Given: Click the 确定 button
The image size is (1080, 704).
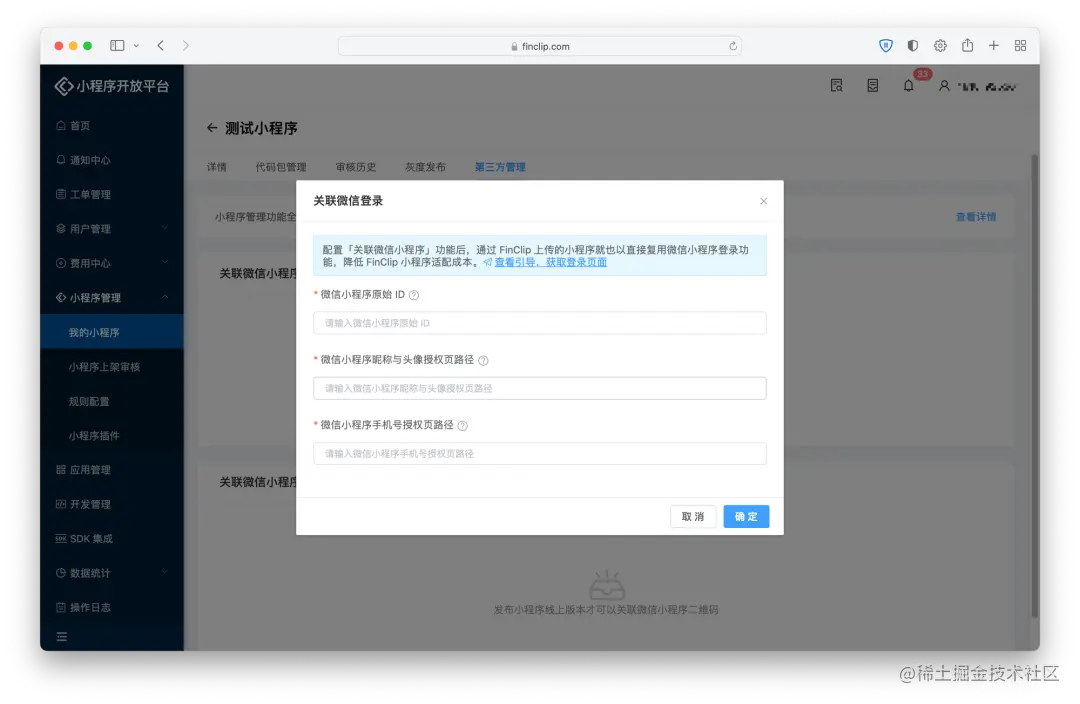Looking at the screenshot, I should point(746,517).
